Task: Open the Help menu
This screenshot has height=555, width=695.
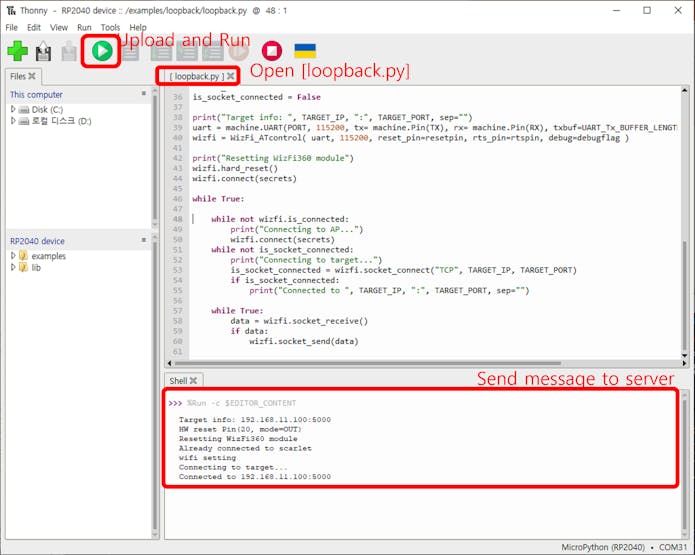Action: (138, 27)
